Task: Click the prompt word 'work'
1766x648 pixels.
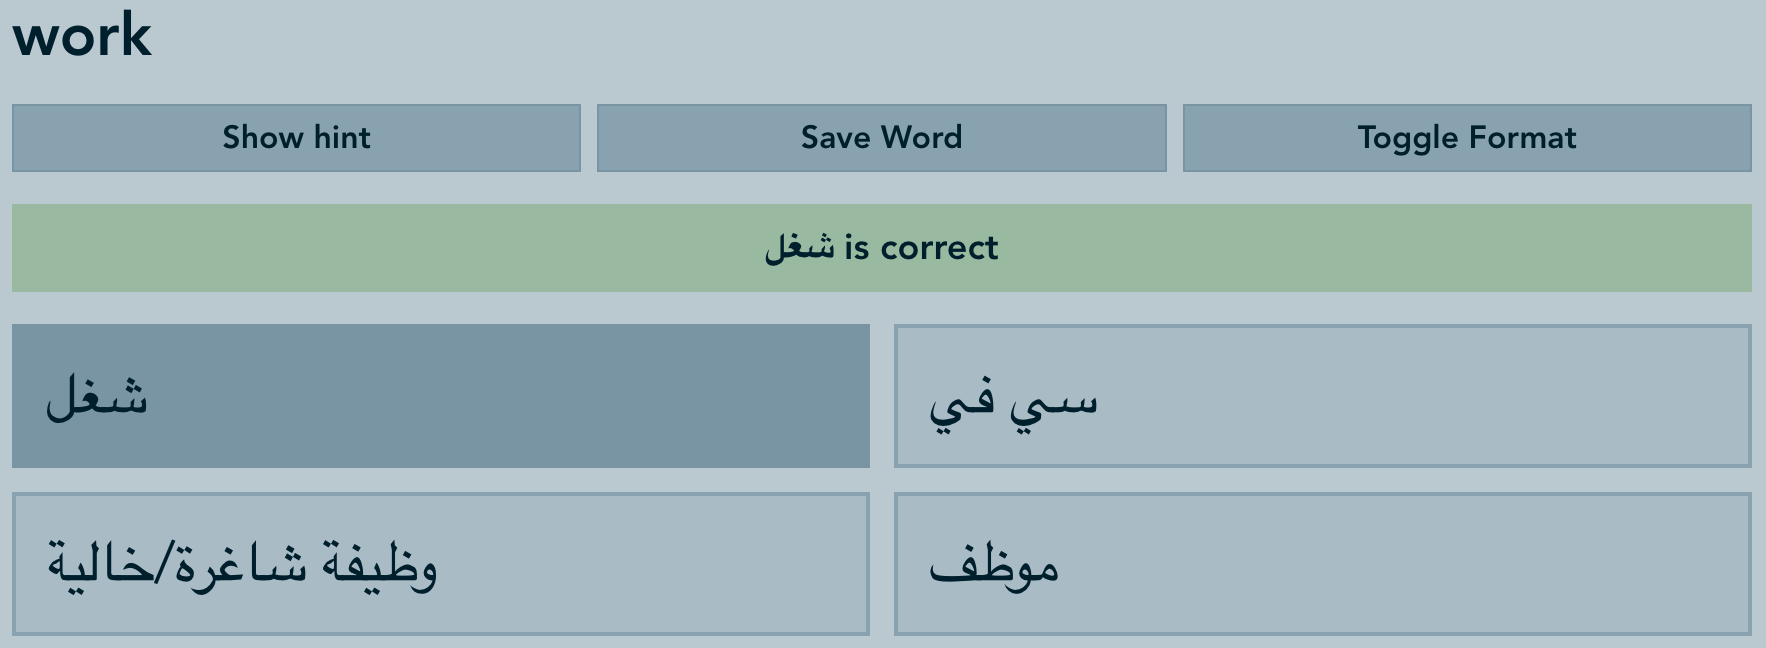Action: click(x=82, y=36)
